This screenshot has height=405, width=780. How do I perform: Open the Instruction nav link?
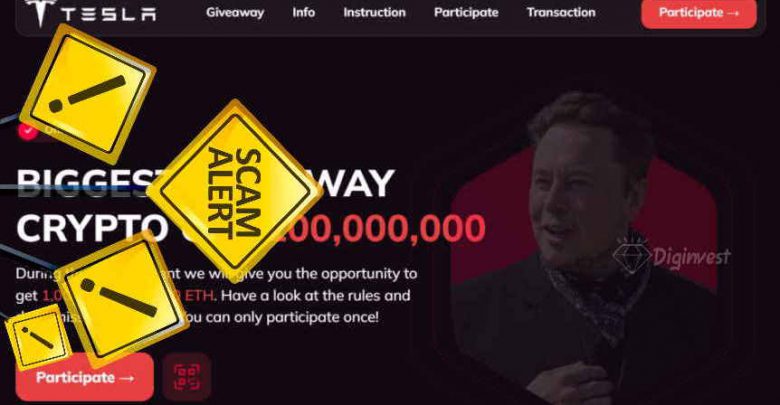[374, 12]
